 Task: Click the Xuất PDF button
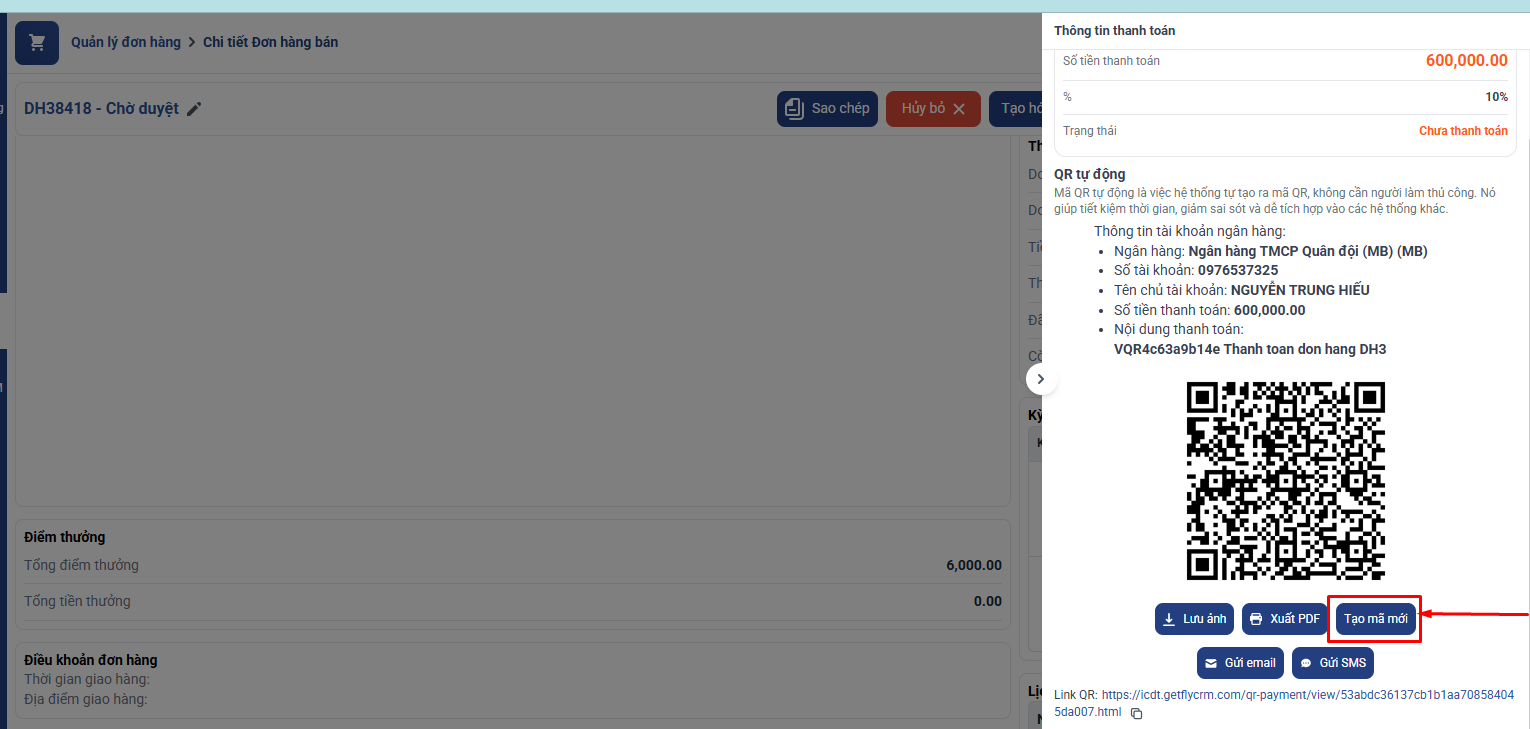point(1284,619)
